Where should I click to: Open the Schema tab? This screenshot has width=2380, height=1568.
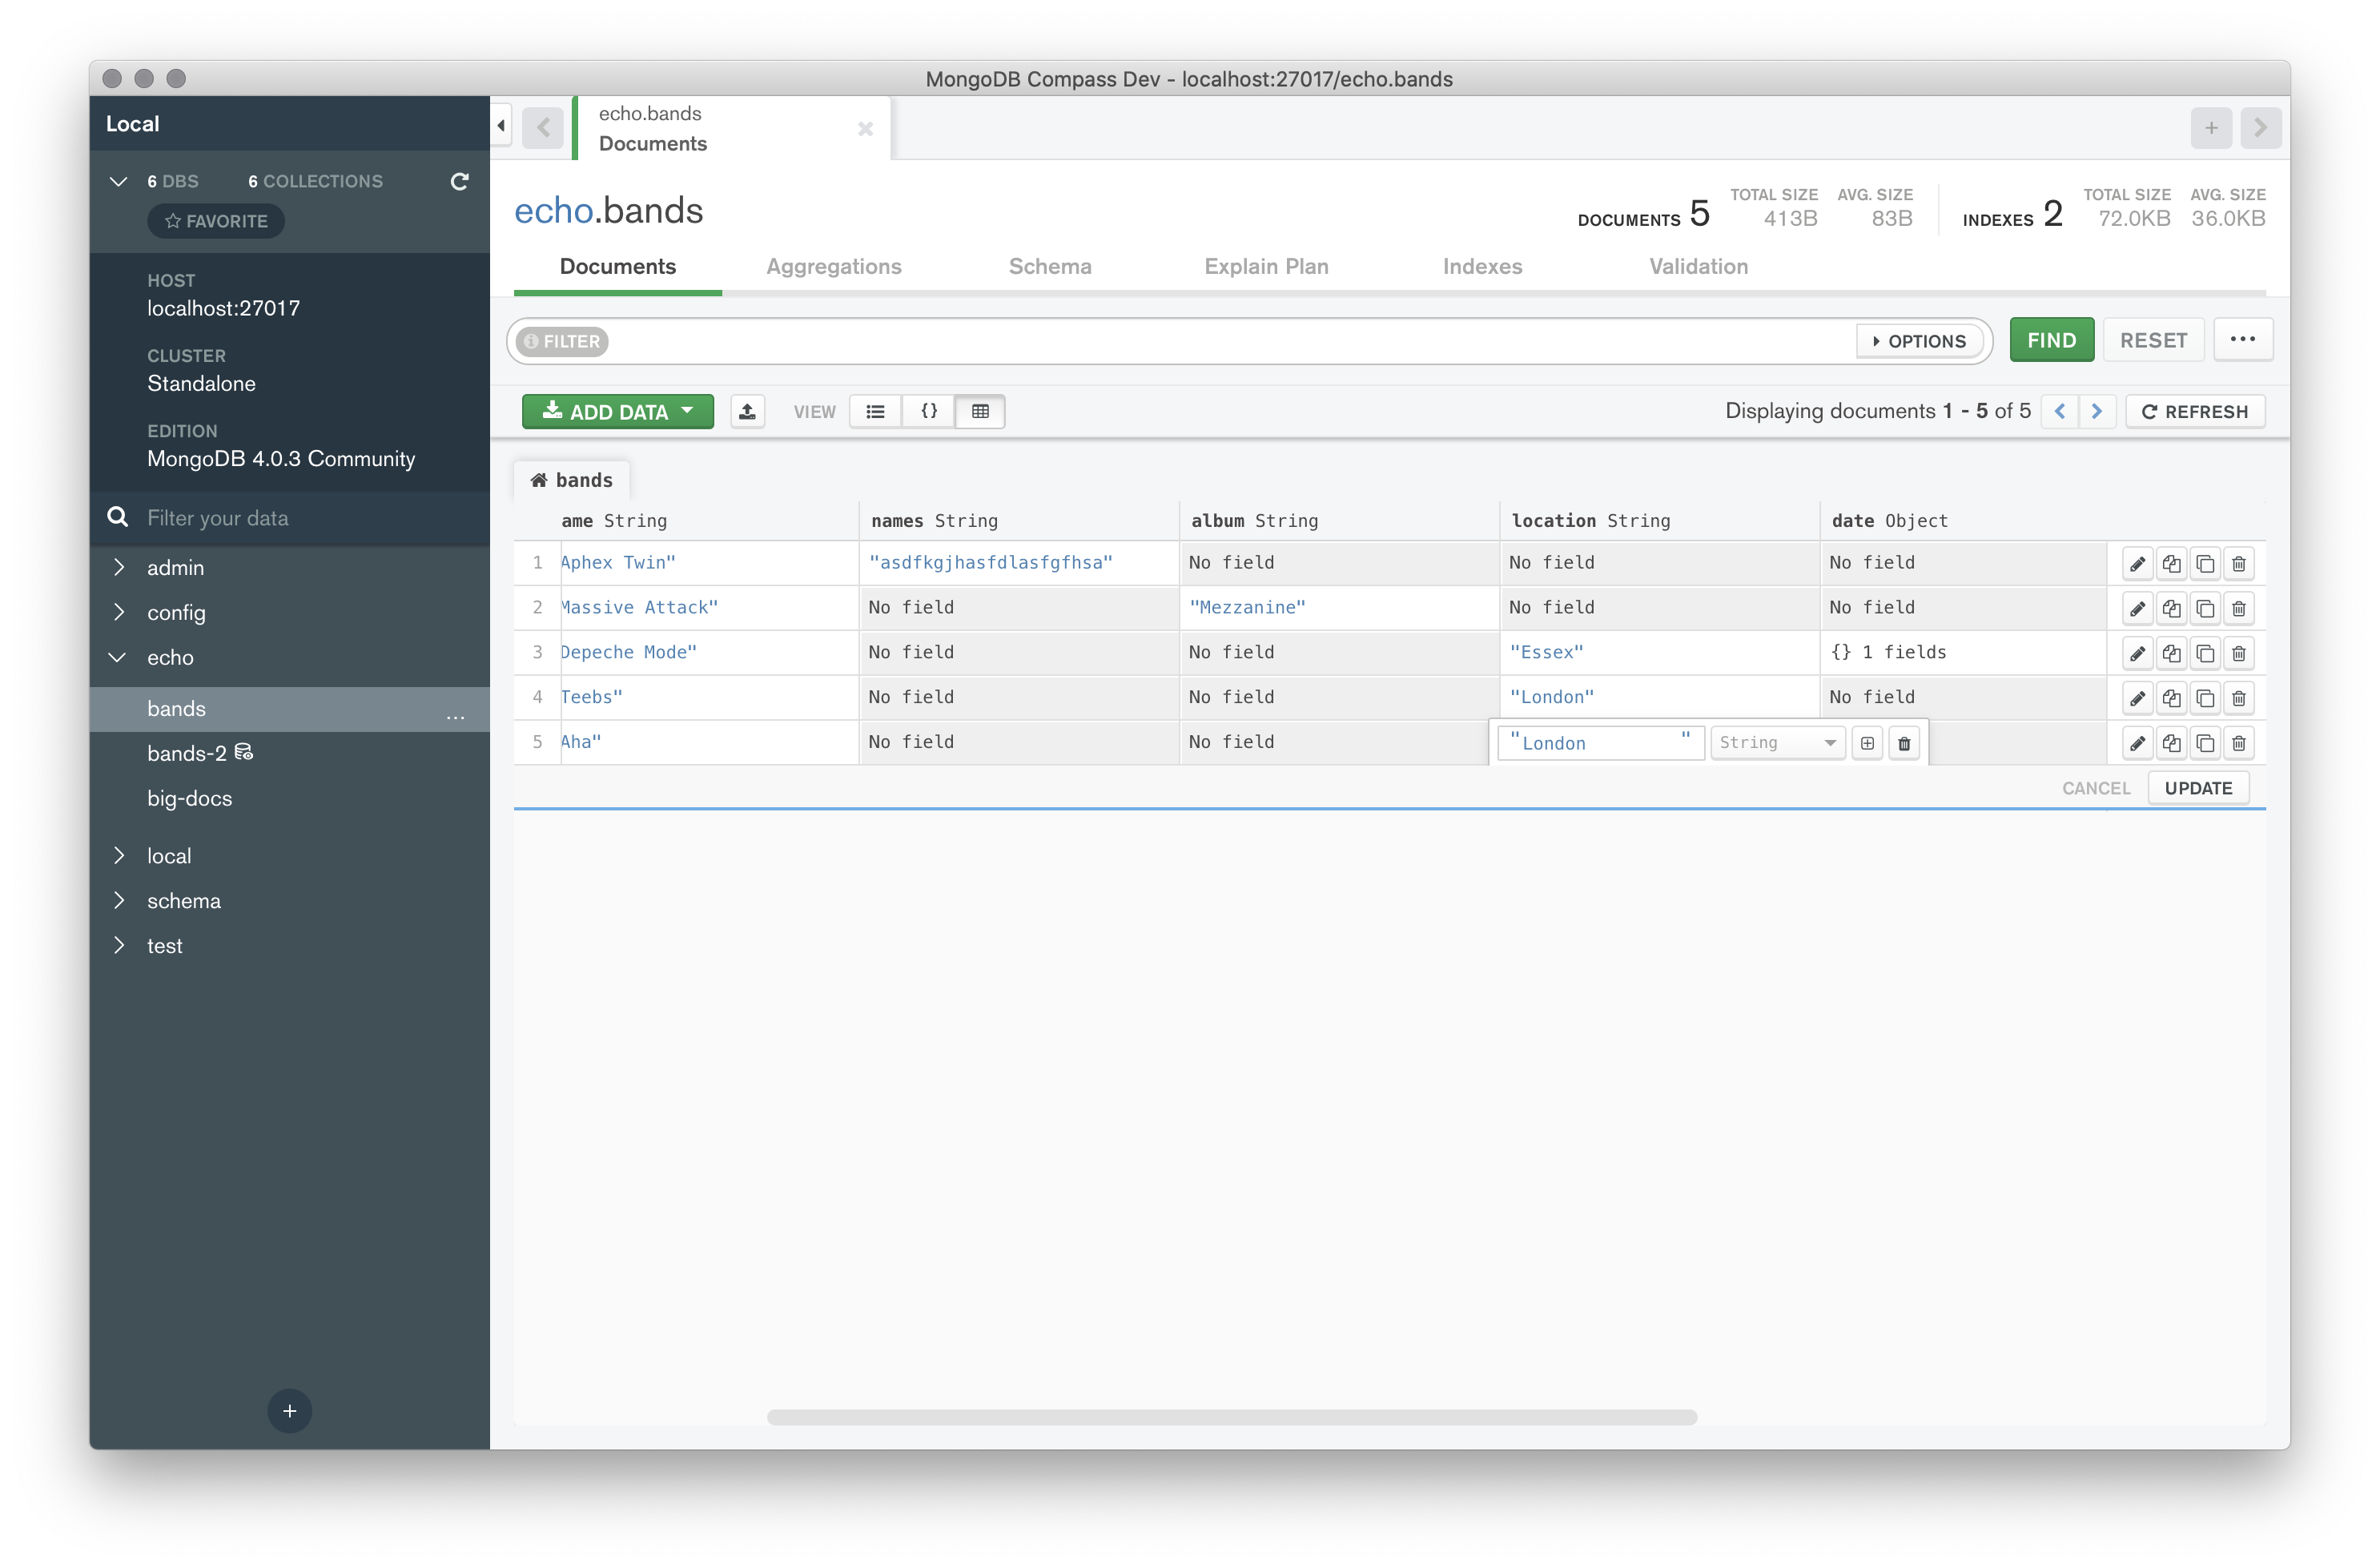[x=1049, y=267]
